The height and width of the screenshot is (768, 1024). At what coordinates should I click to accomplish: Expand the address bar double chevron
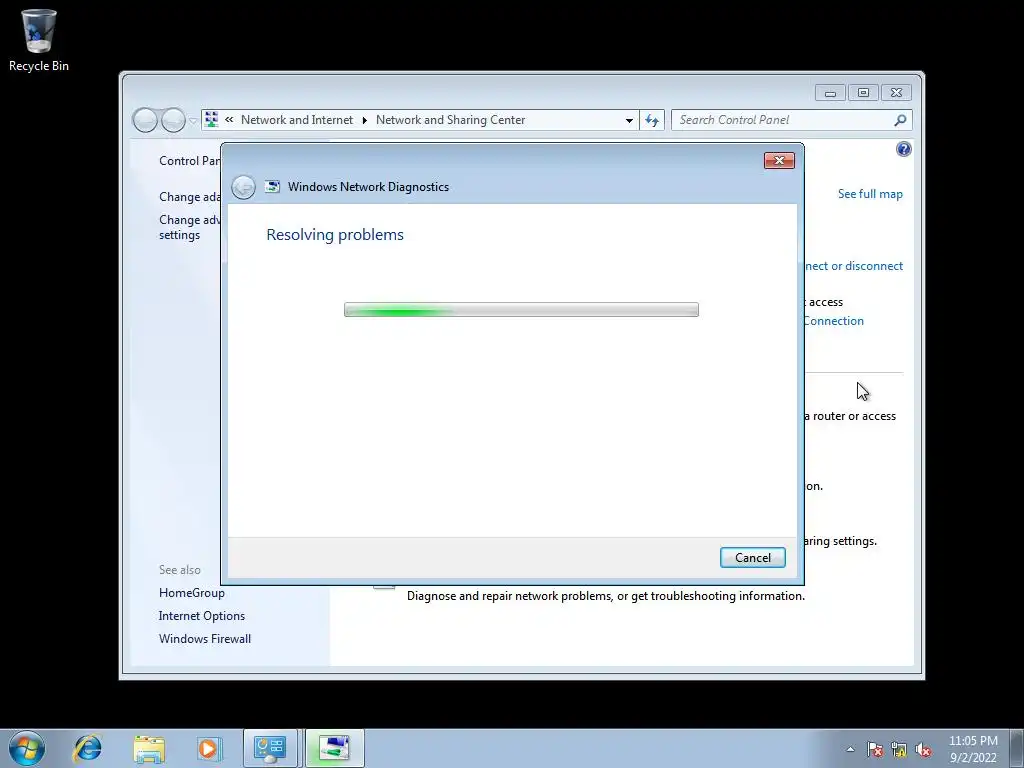point(229,120)
